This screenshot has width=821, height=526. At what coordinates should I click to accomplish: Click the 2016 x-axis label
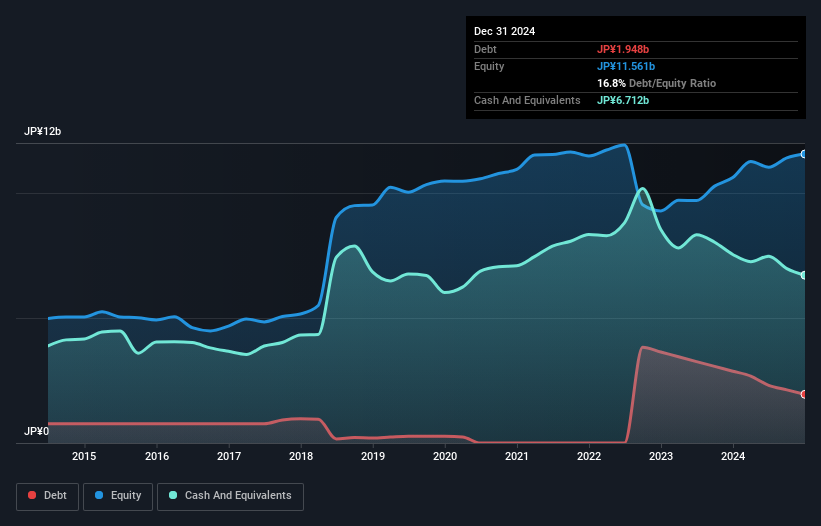point(157,456)
